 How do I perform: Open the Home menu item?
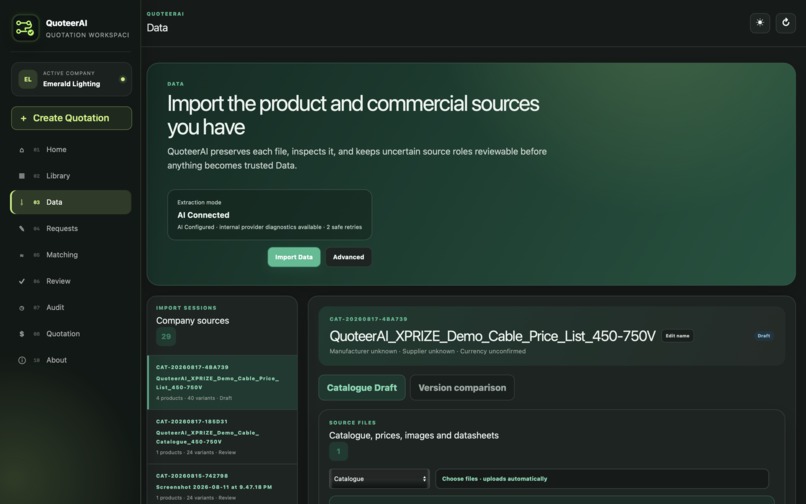point(71,150)
